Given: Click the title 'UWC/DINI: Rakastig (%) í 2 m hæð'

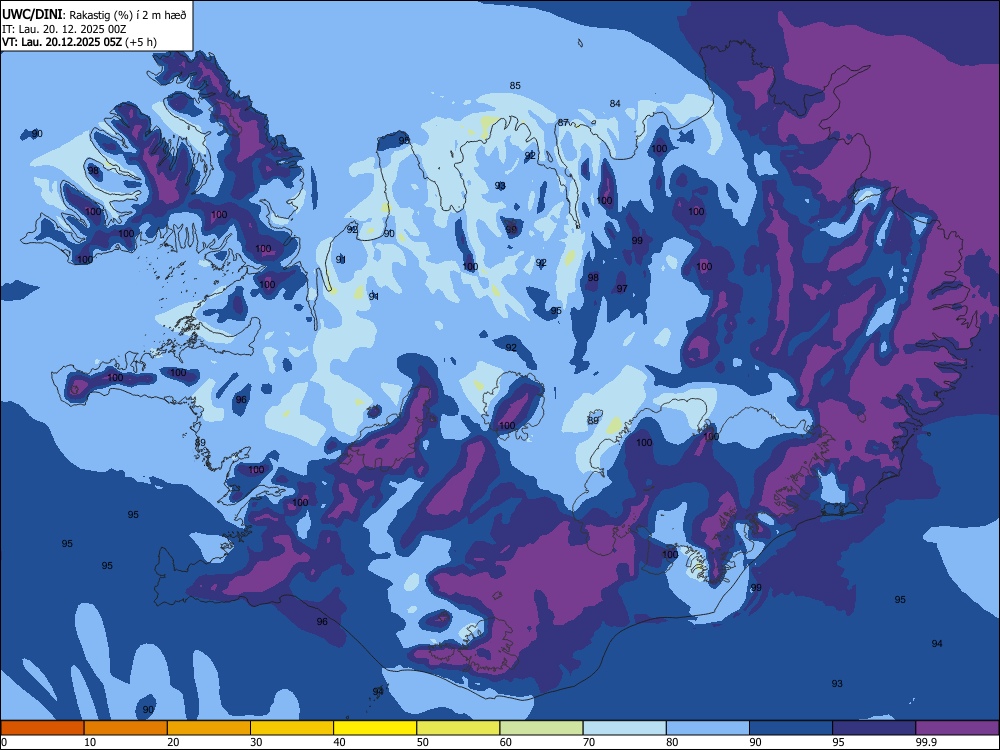Looking at the screenshot, I should tap(94, 14).
